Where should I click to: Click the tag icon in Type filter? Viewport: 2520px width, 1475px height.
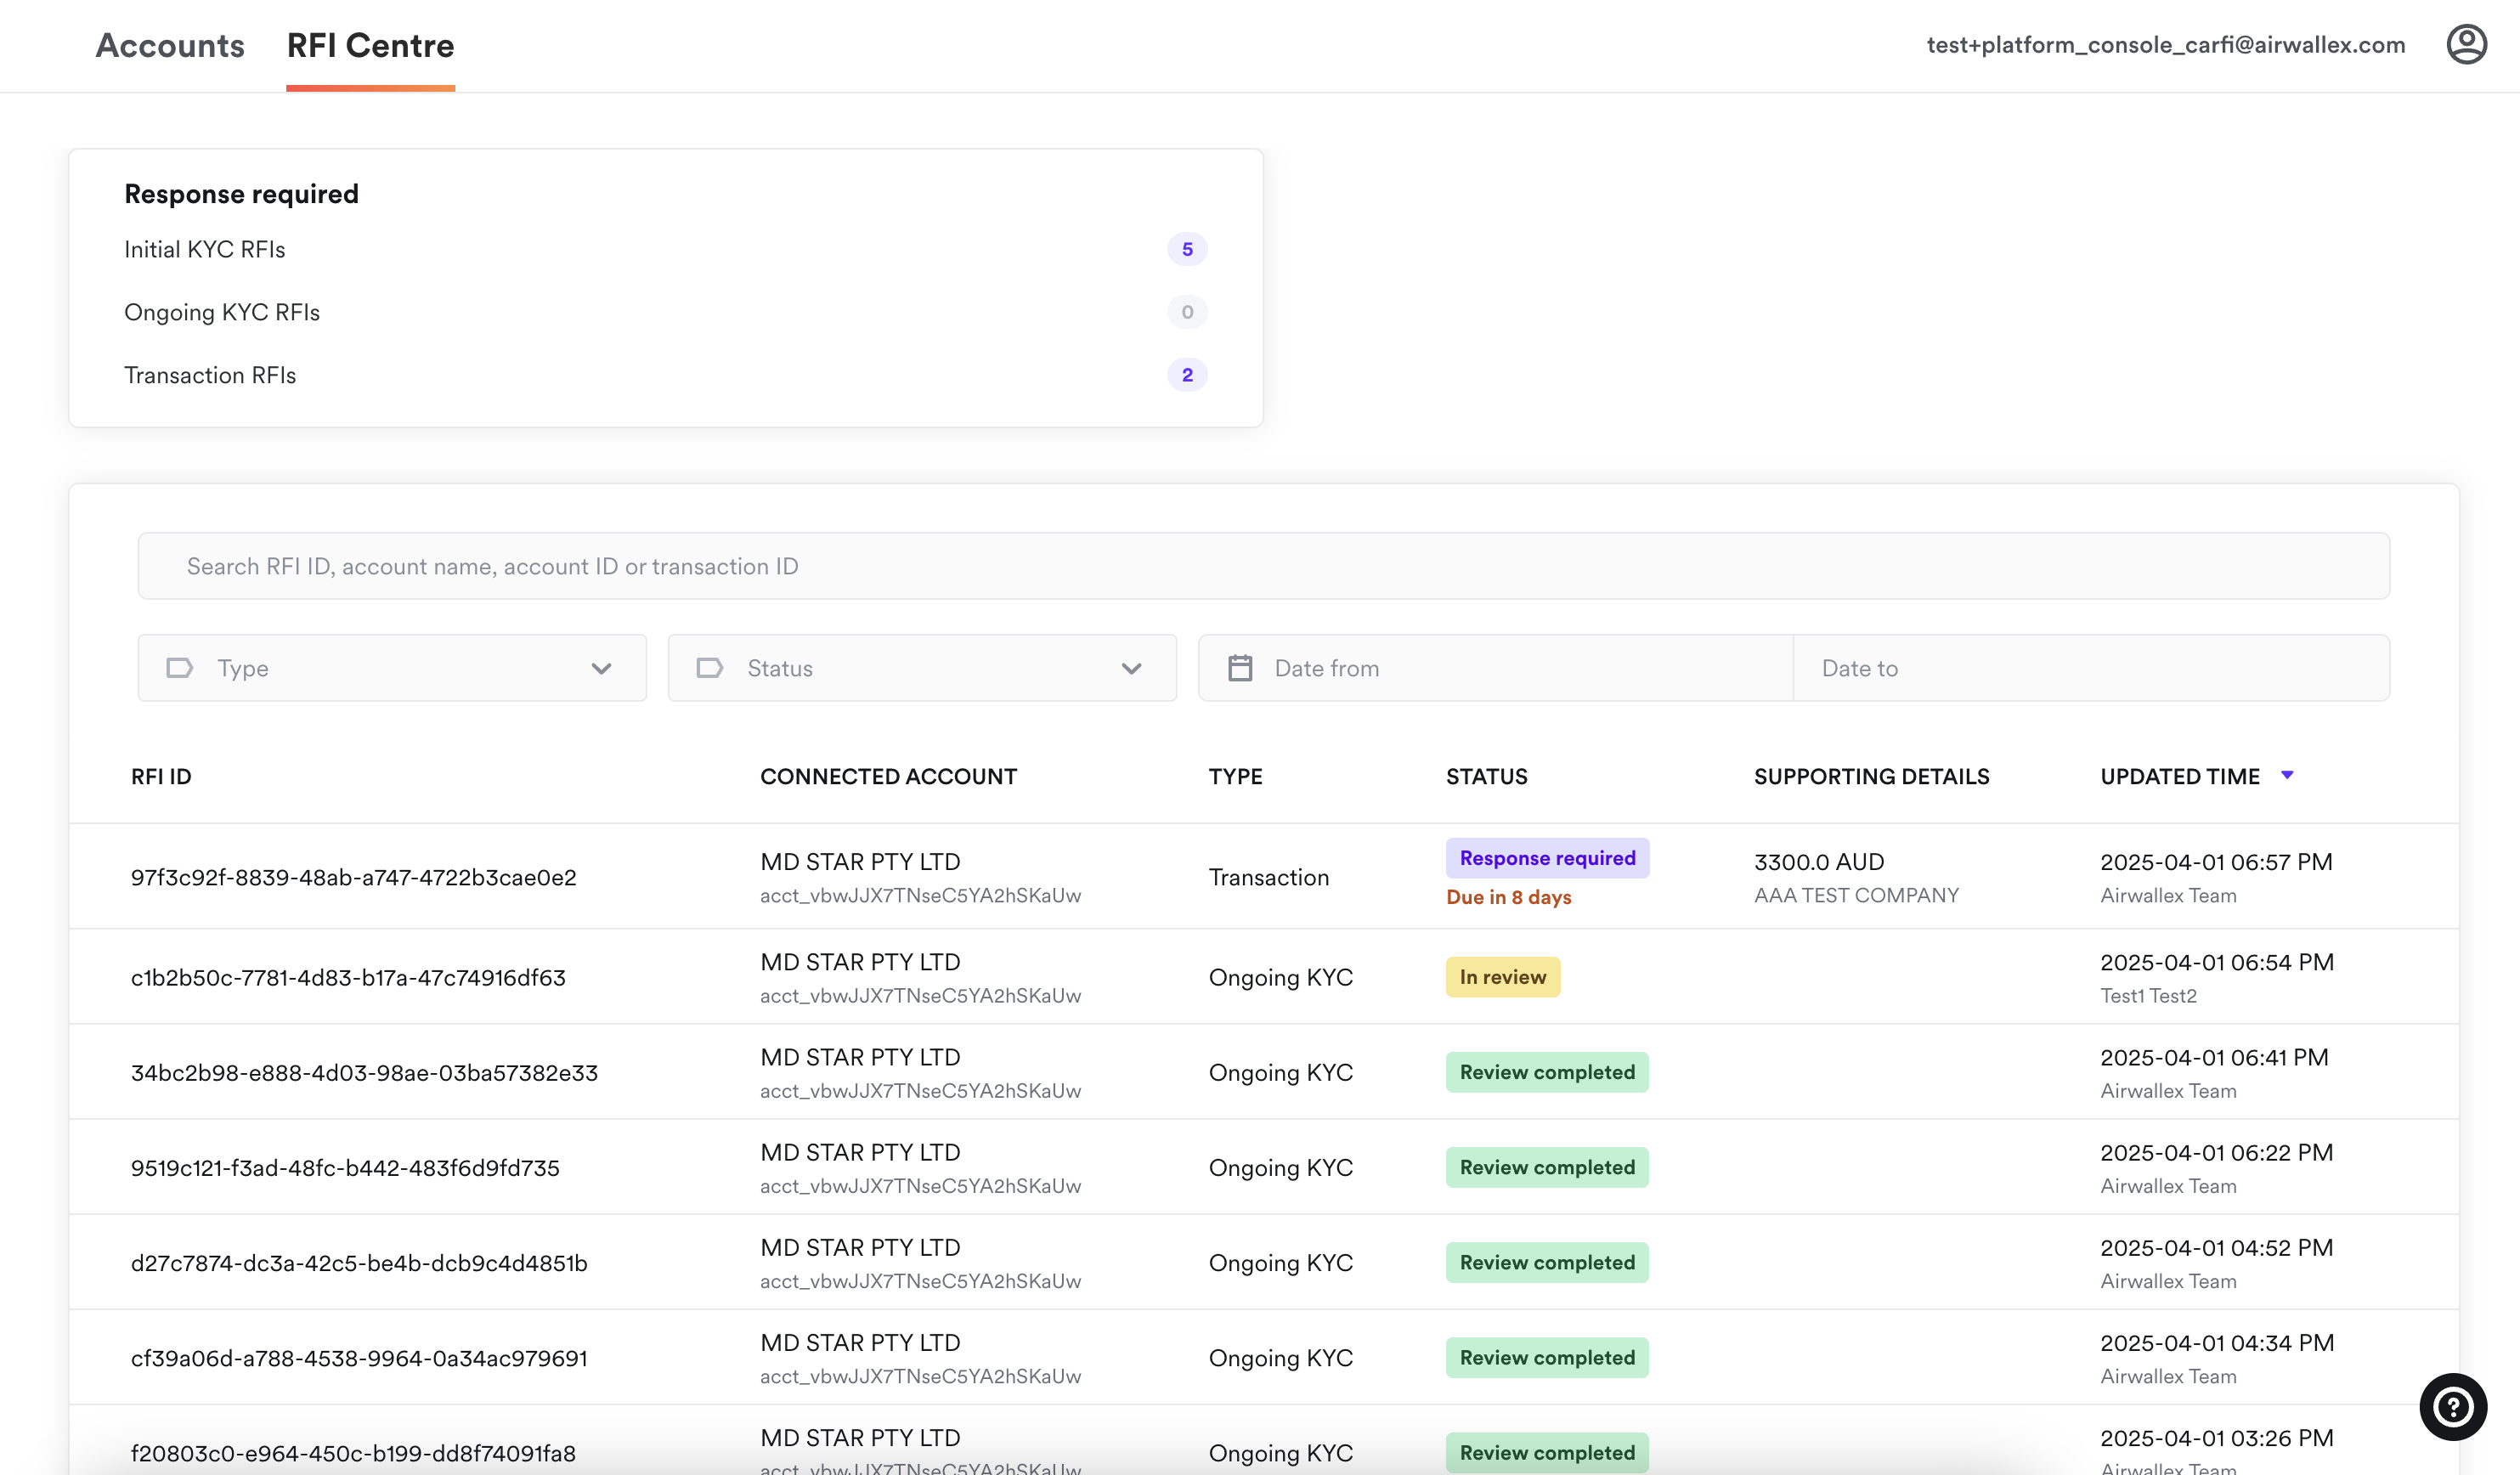180,668
